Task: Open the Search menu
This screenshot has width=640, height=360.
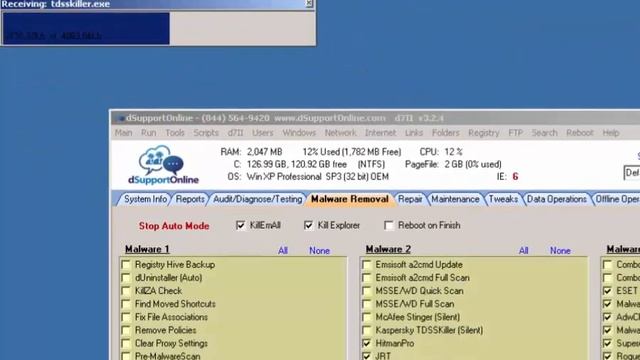Action: point(544,133)
